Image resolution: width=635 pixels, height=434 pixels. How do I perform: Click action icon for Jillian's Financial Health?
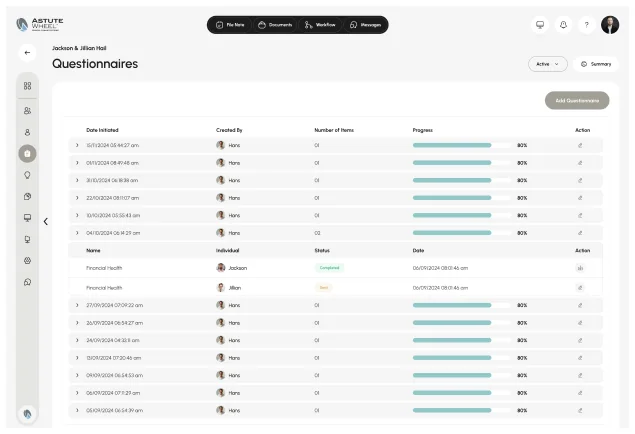click(580, 288)
